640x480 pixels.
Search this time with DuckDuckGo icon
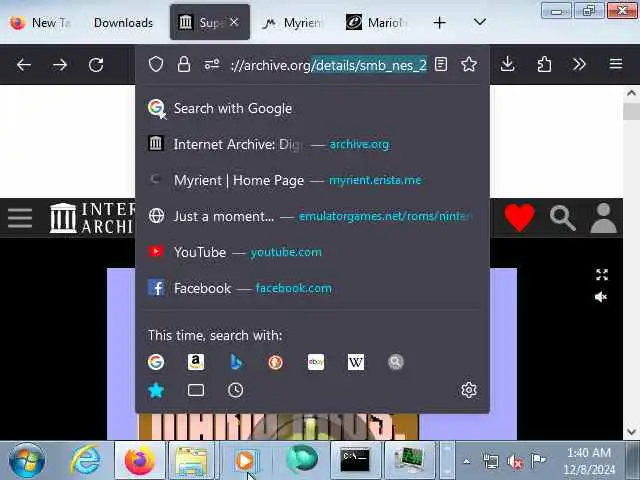276,362
